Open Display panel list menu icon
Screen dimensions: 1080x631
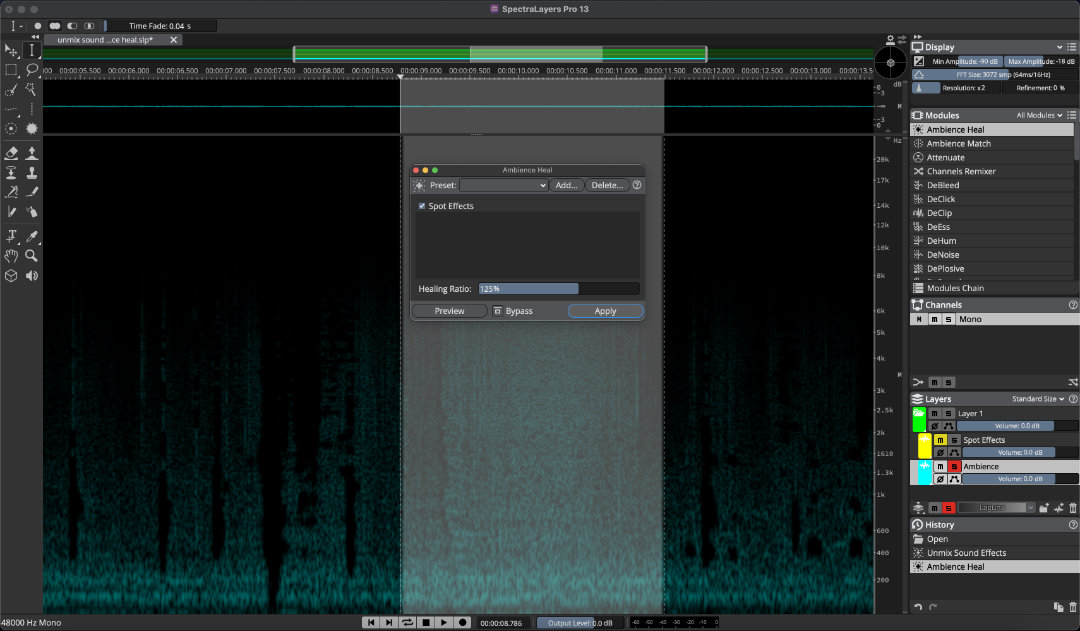click(1072, 47)
